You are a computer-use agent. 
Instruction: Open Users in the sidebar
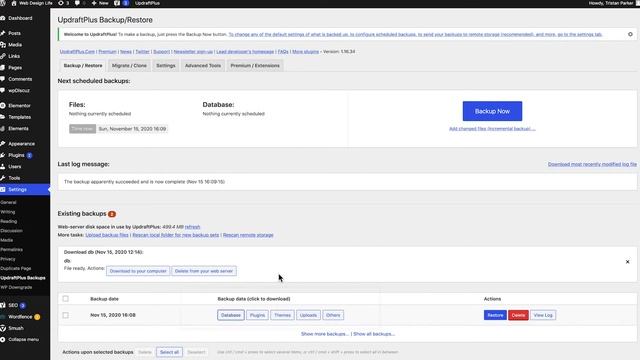pyautogui.click(x=14, y=167)
